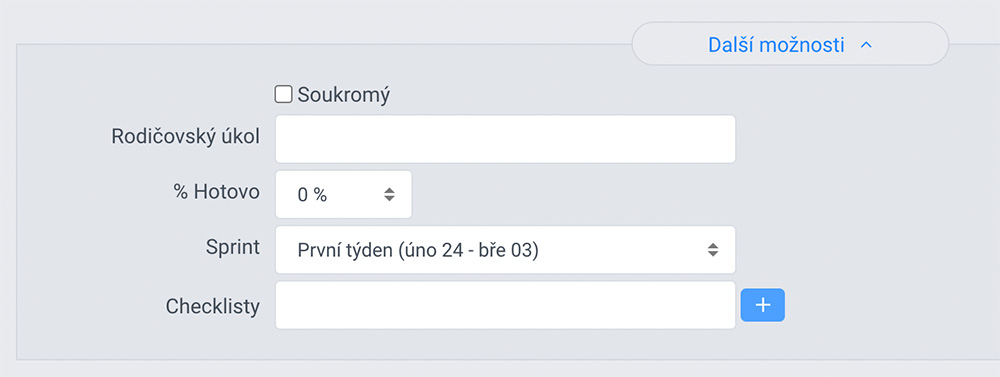Add a new checklist with the plus button

tap(763, 305)
